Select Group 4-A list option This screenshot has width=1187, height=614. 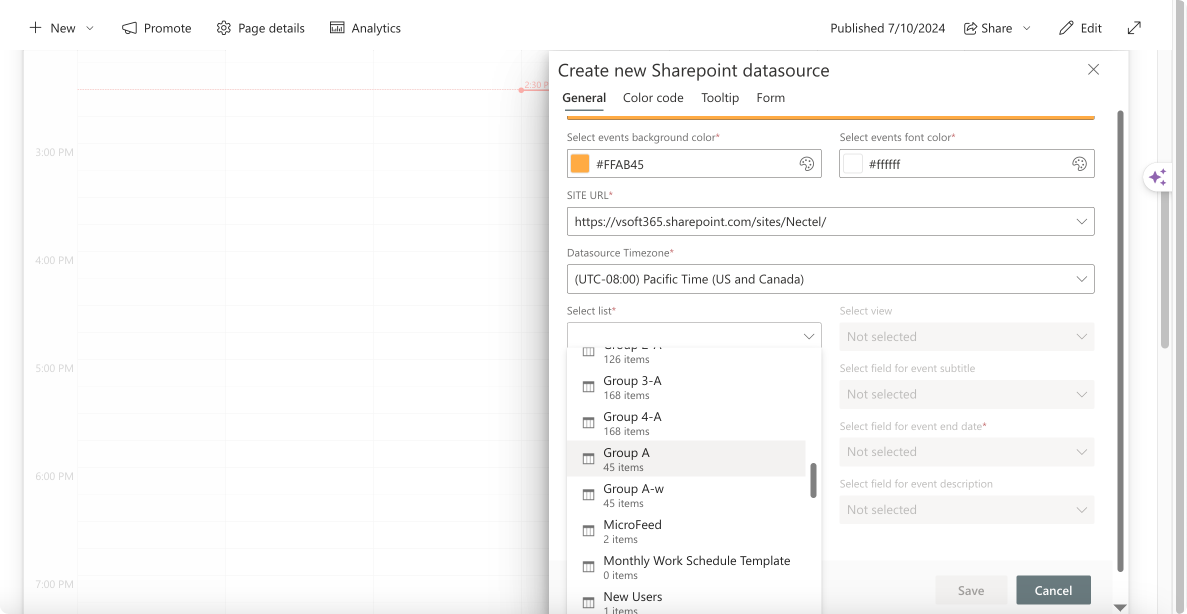pyautogui.click(x=686, y=423)
